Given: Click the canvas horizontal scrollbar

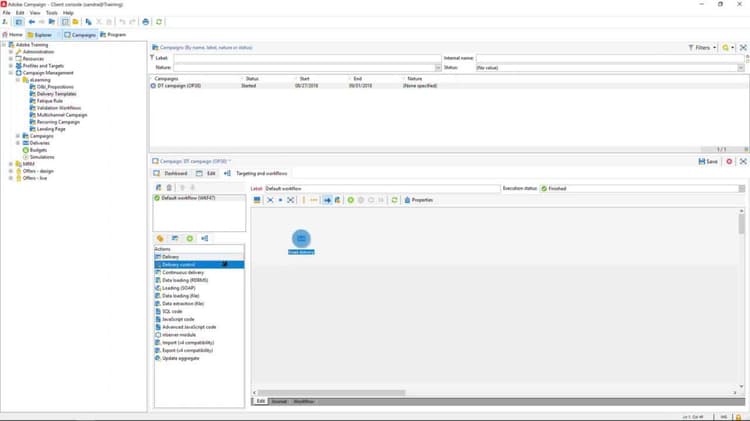Looking at the screenshot, I should tap(331, 393).
